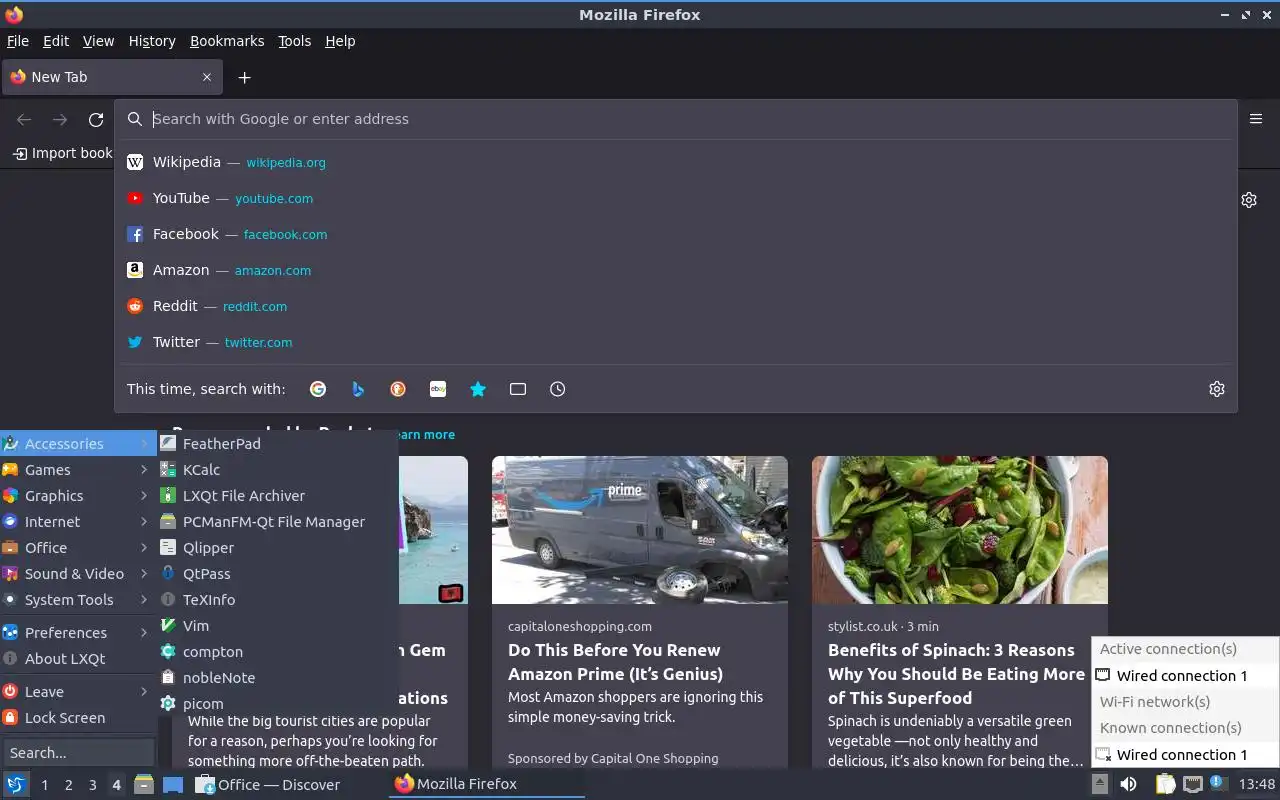The width and height of the screenshot is (1280, 800).
Task: Expand the Sound & Video submenu
Action: [x=78, y=573]
